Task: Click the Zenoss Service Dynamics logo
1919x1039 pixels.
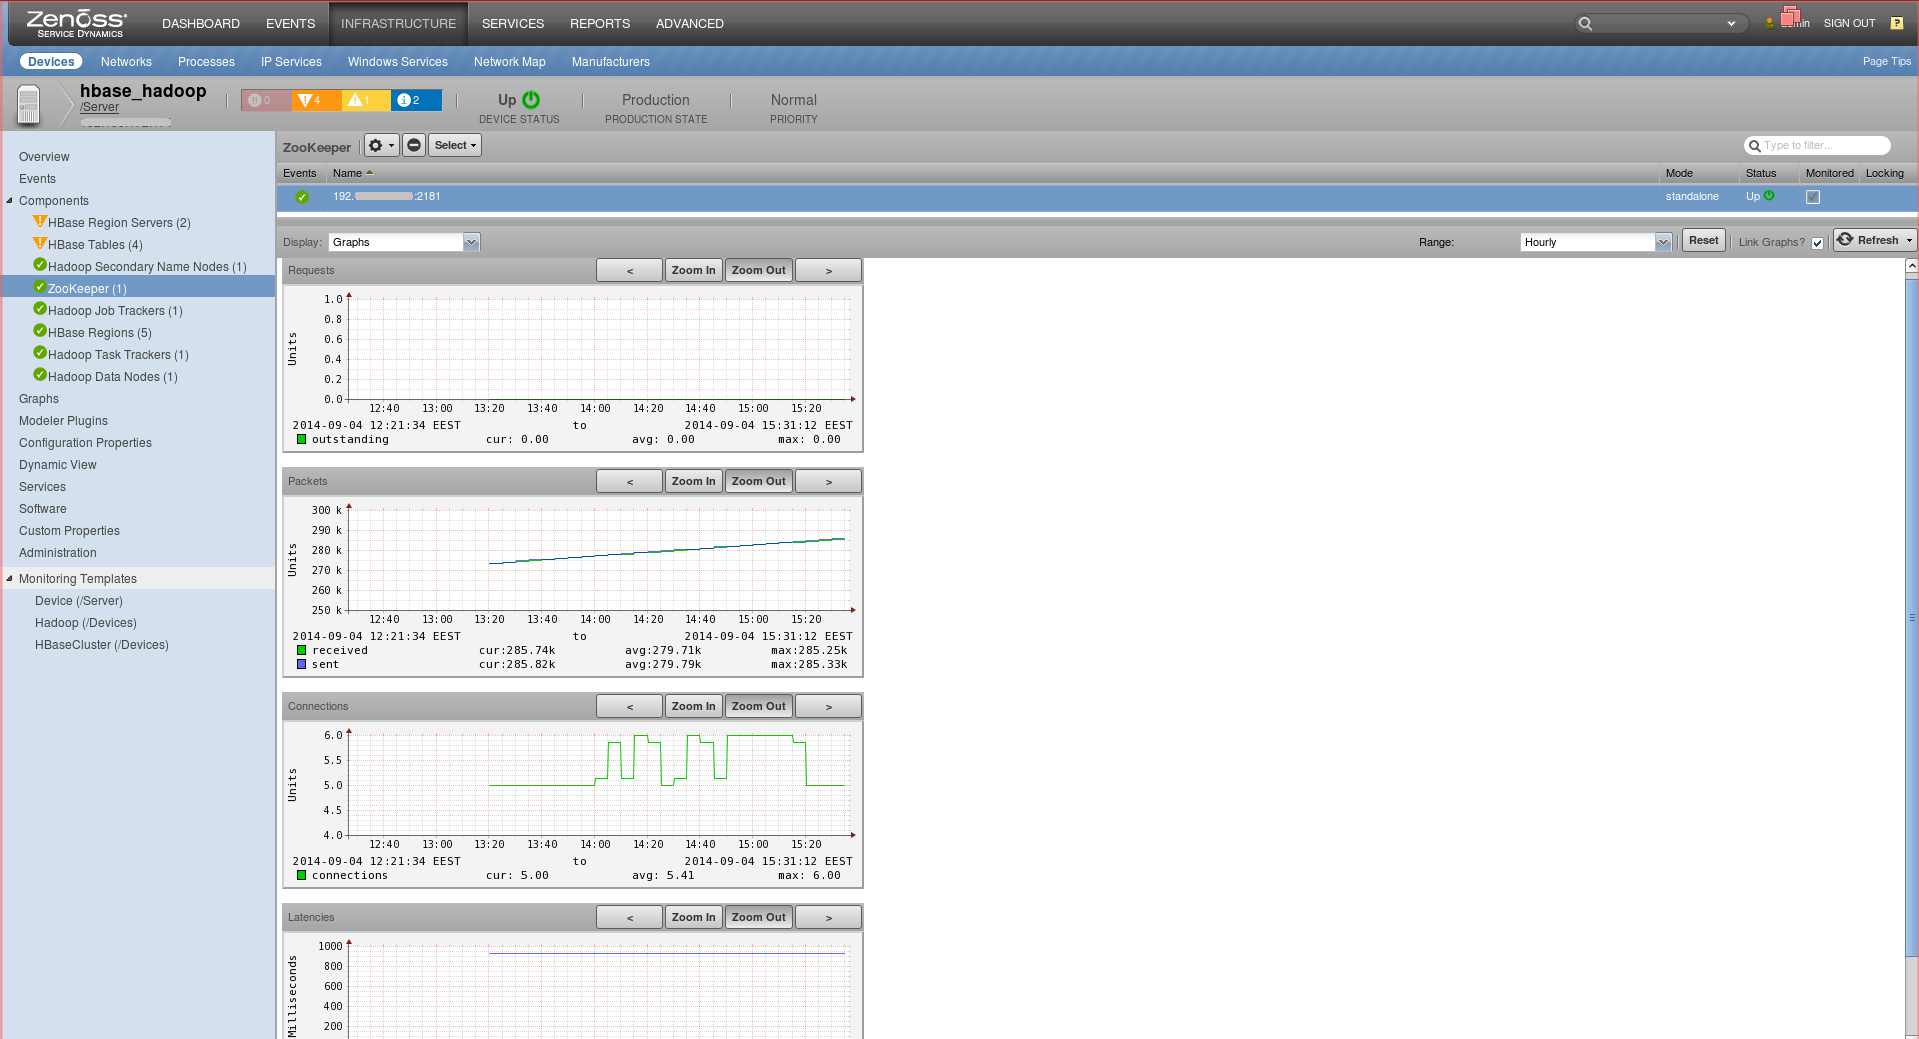Action: (77, 23)
